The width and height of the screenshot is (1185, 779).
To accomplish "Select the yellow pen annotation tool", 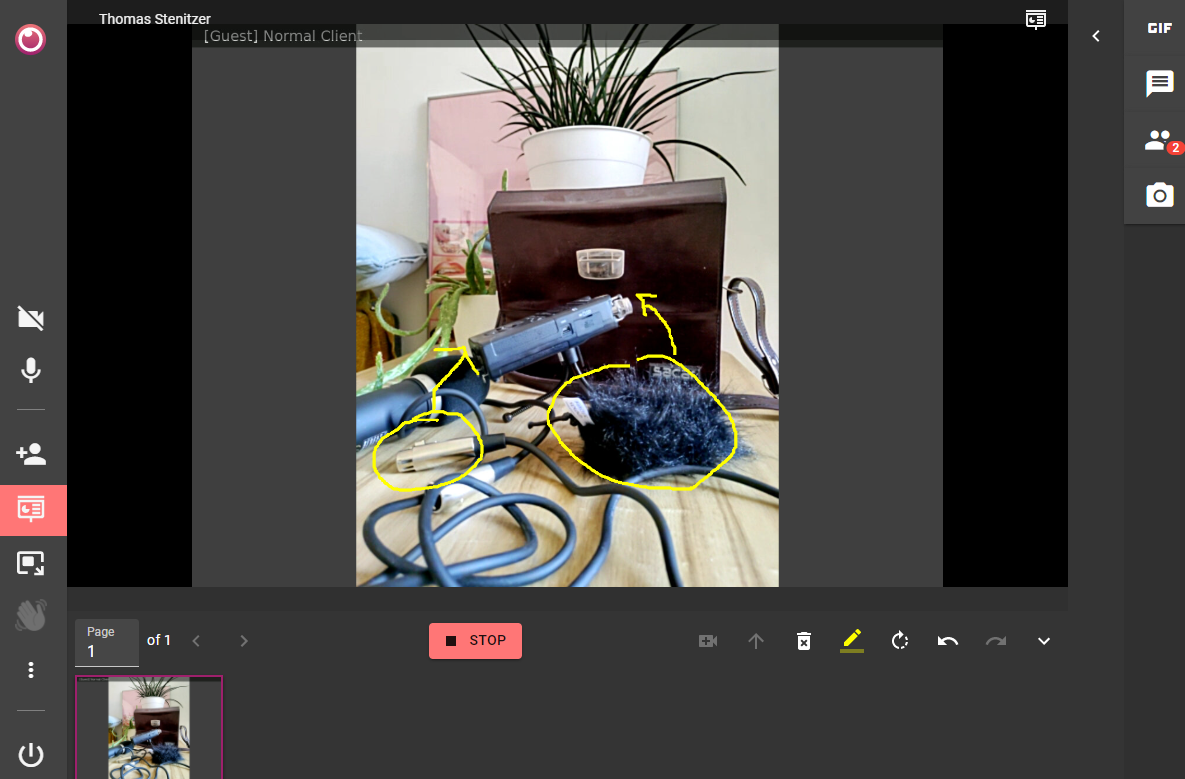I will tap(852, 641).
